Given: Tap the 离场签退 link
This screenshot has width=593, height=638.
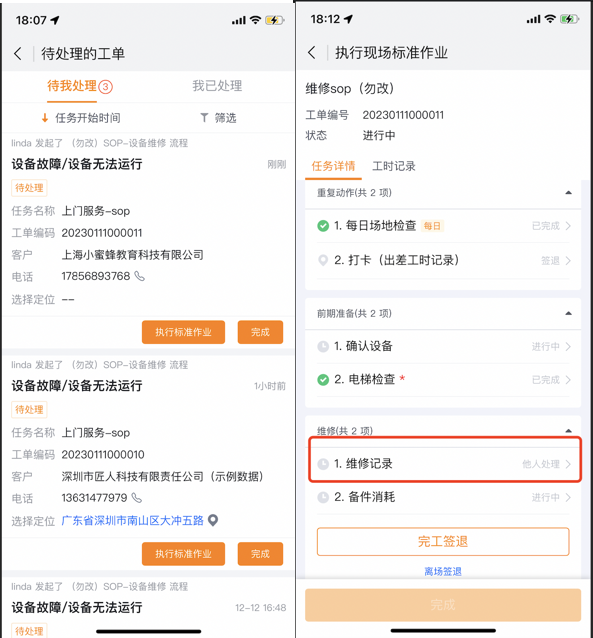Looking at the screenshot, I should [443, 571].
